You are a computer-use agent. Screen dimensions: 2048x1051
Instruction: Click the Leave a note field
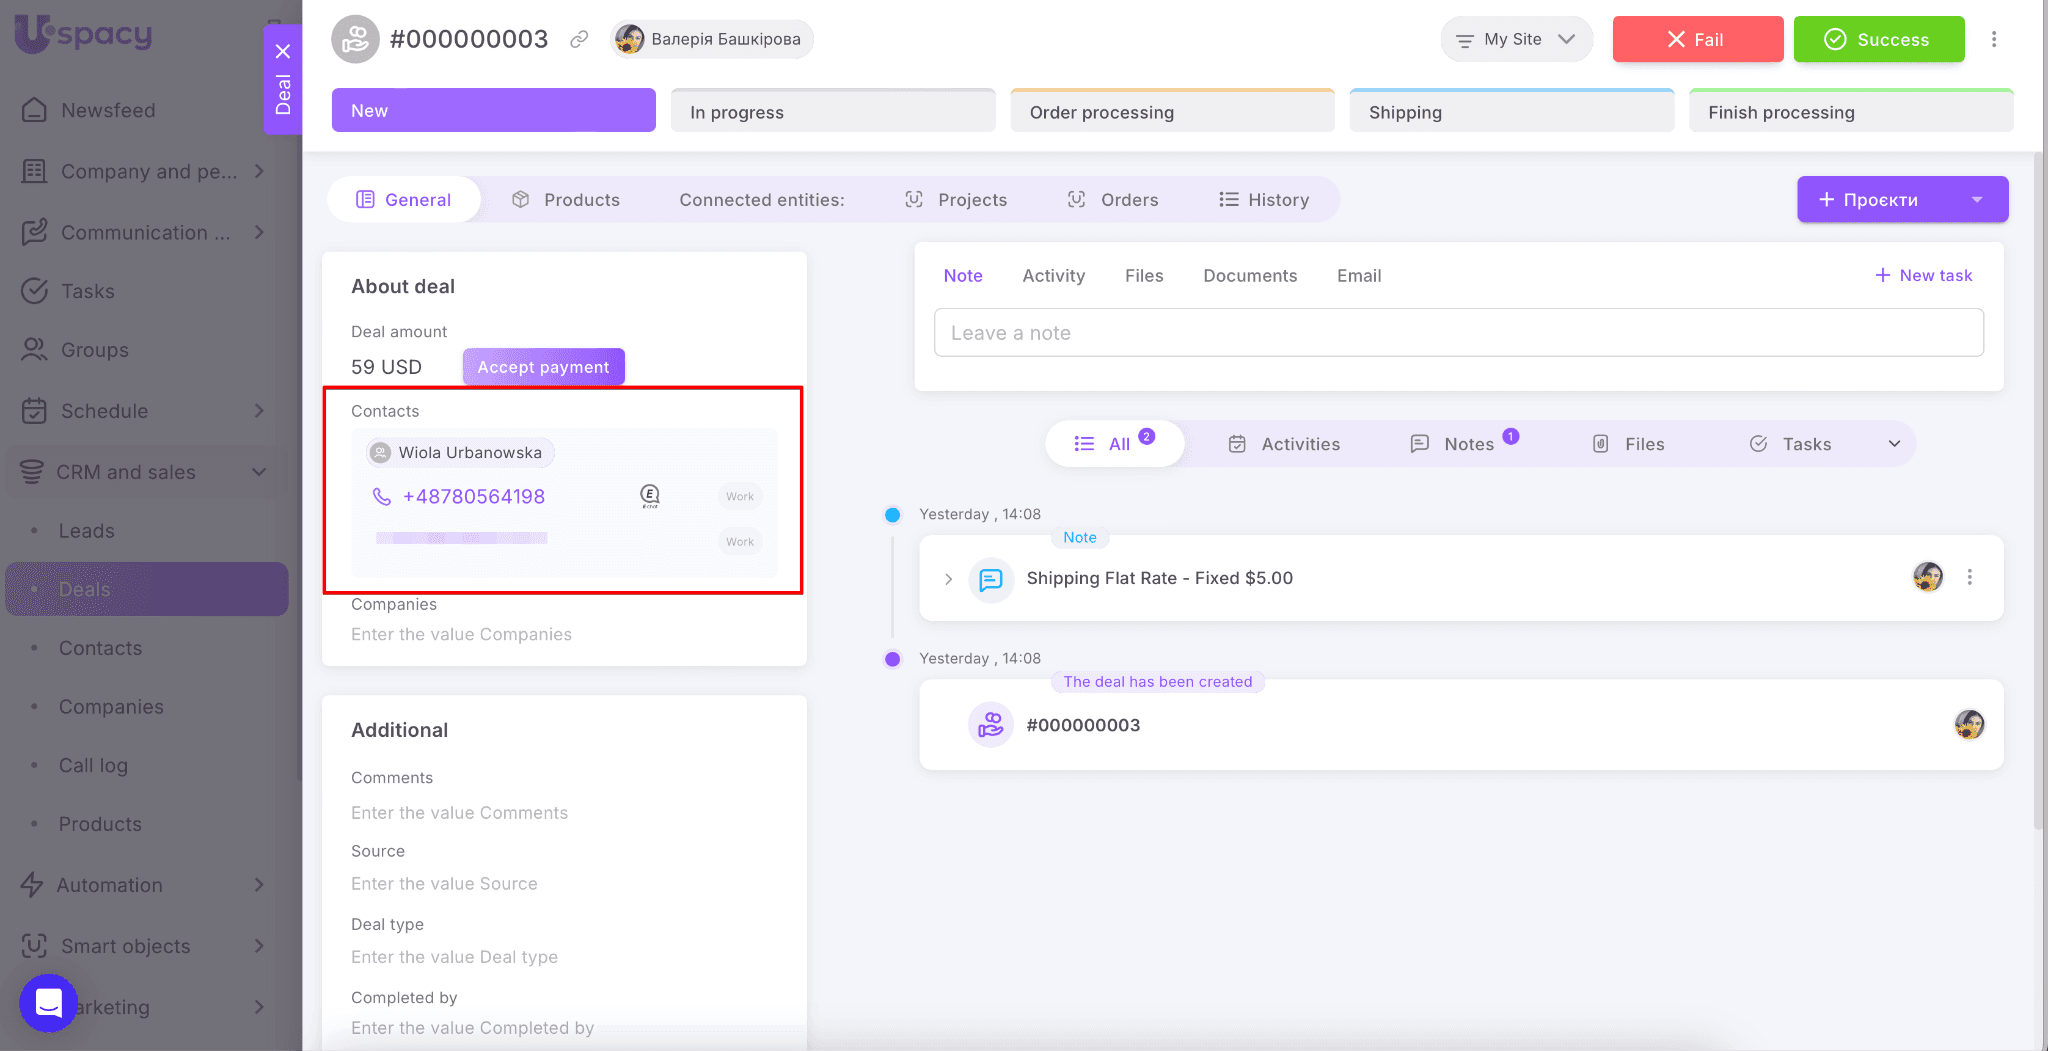(x=1458, y=333)
